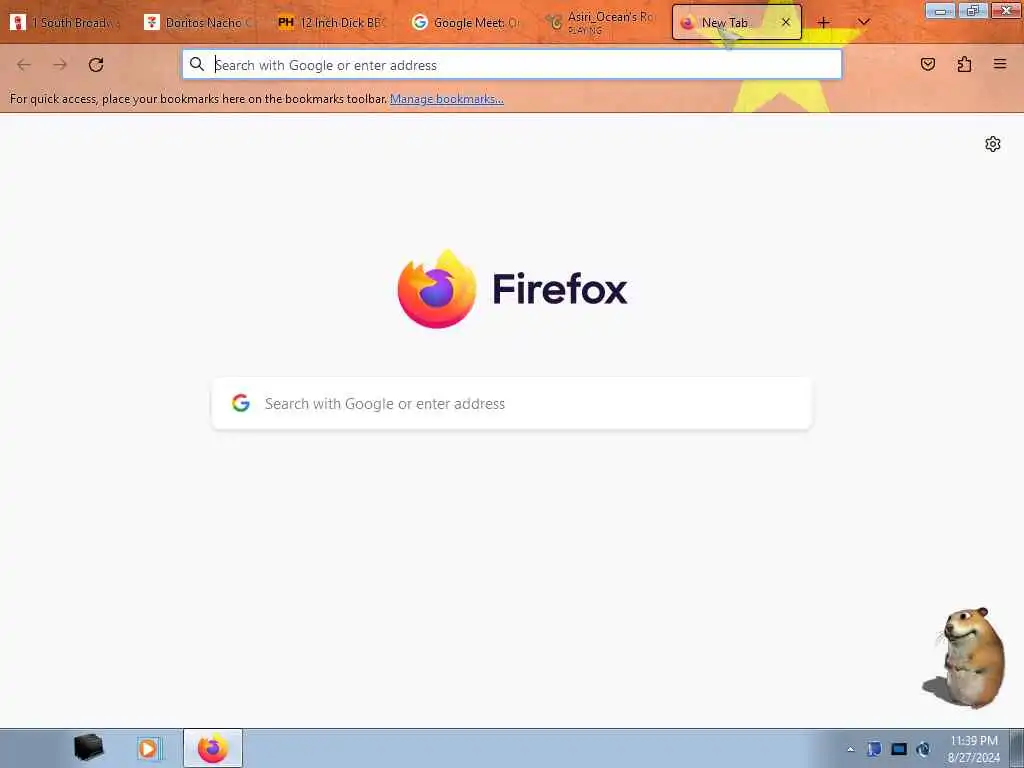1024x768 pixels.
Task: Open the black box taskbar app
Action: (x=89, y=748)
